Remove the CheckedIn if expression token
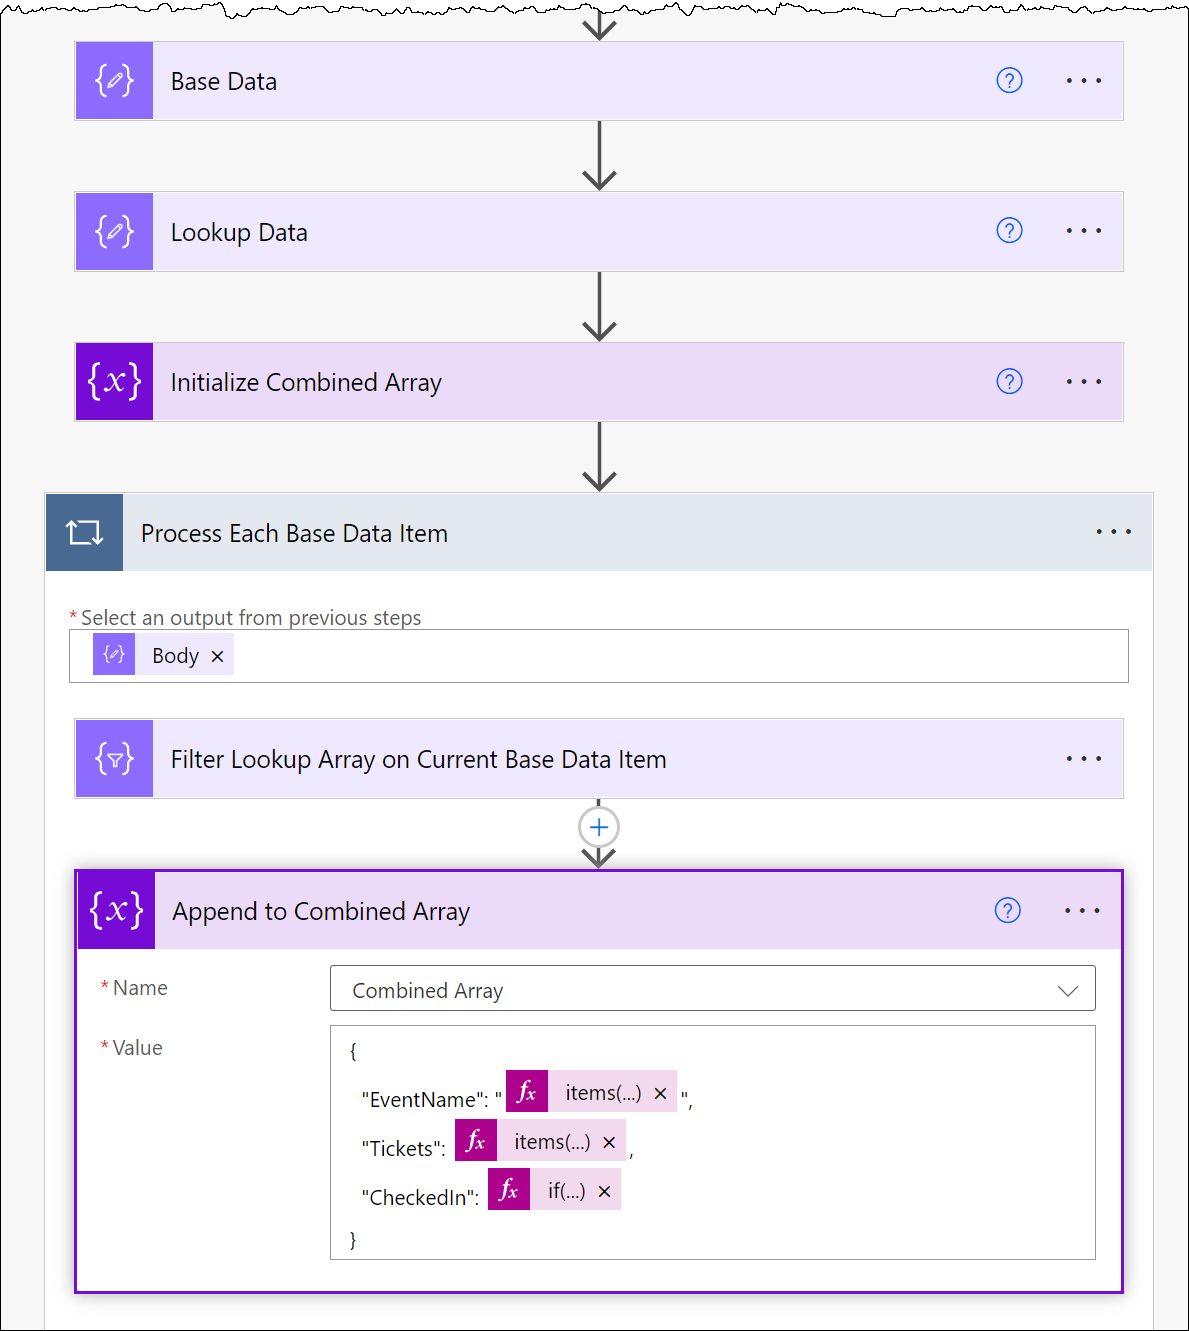The height and width of the screenshot is (1331, 1189). tap(604, 1191)
